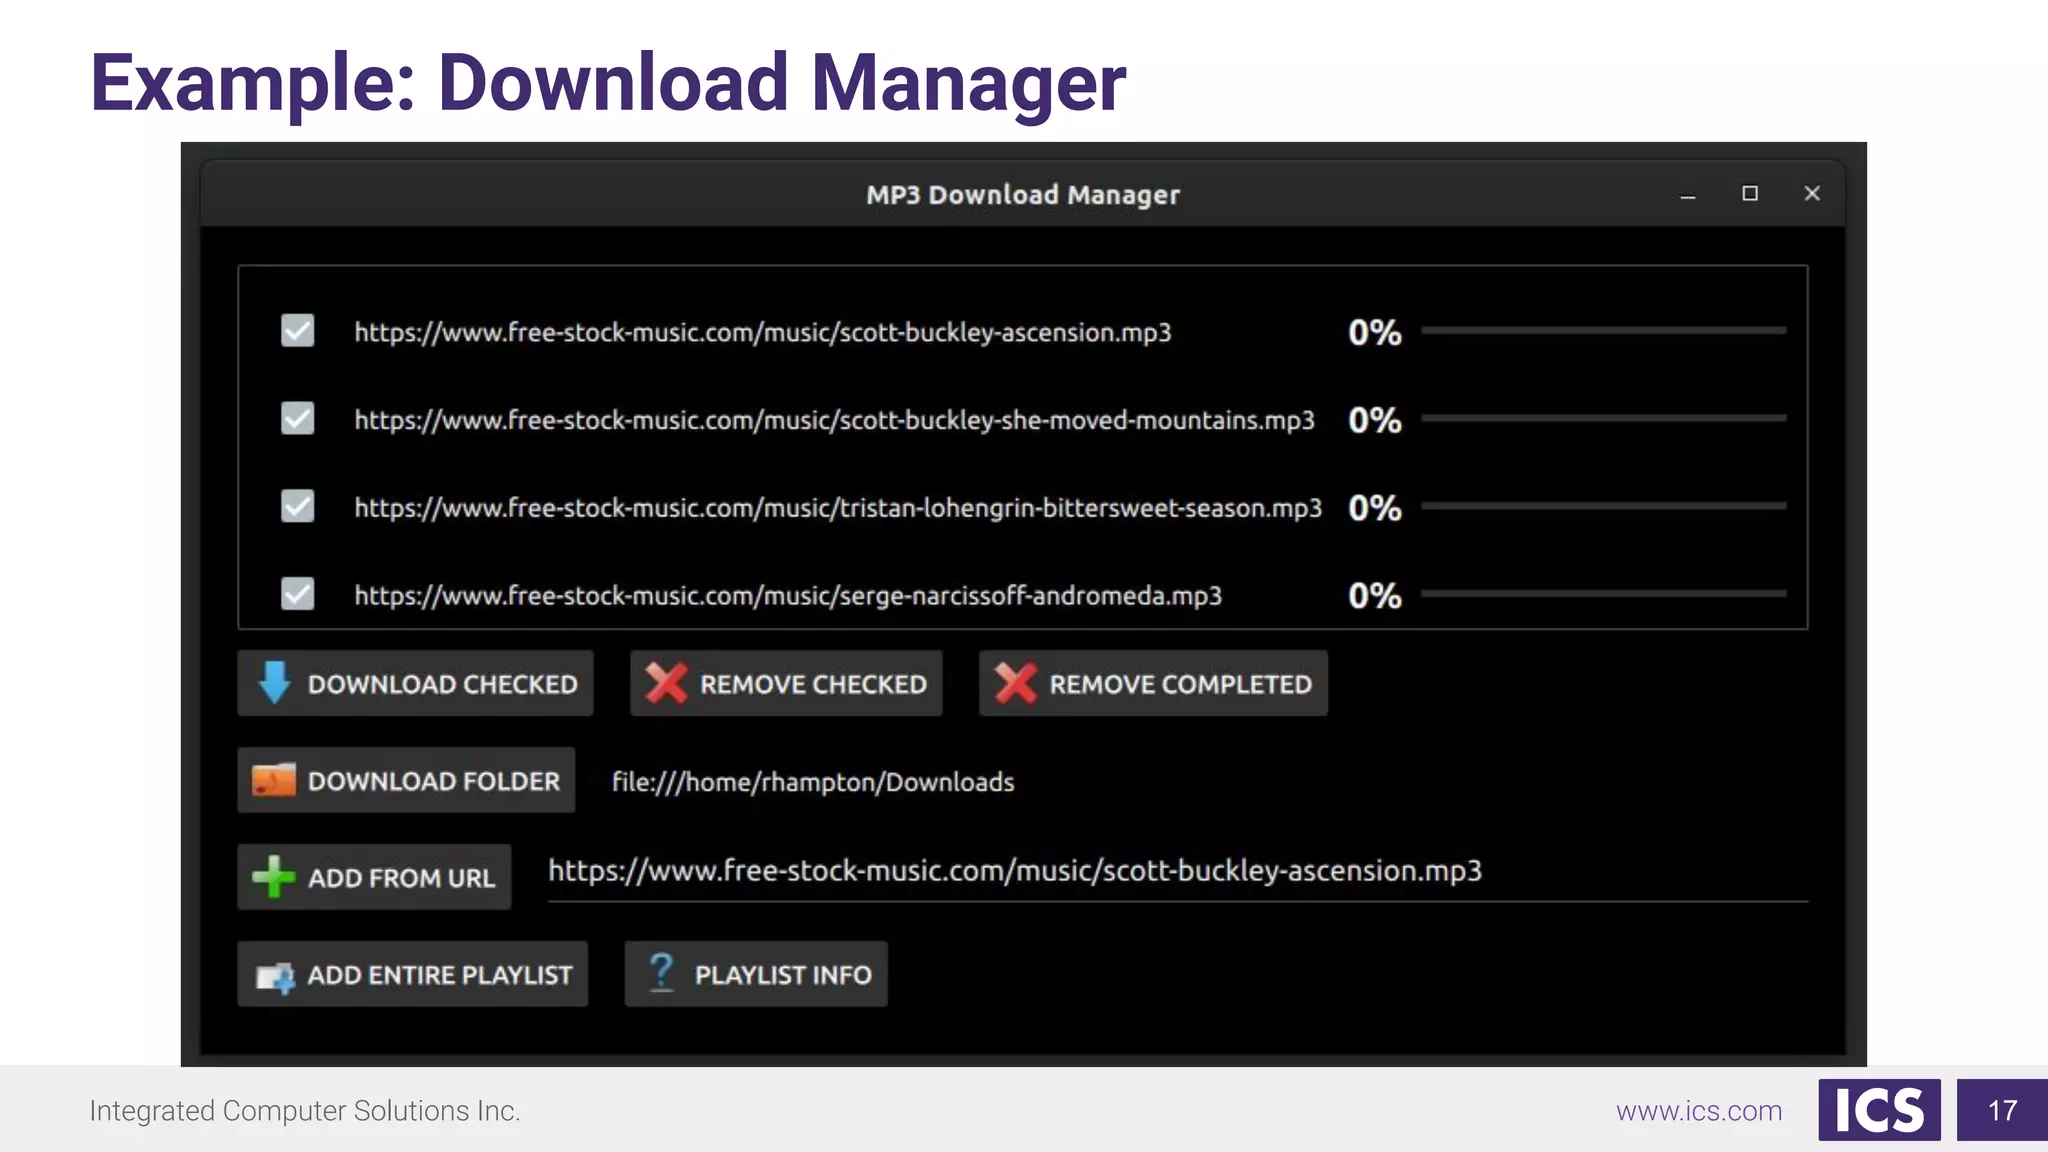Click the 0% label of andromeda.mp3
The height and width of the screenshot is (1152, 2048).
tap(1374, 596)
